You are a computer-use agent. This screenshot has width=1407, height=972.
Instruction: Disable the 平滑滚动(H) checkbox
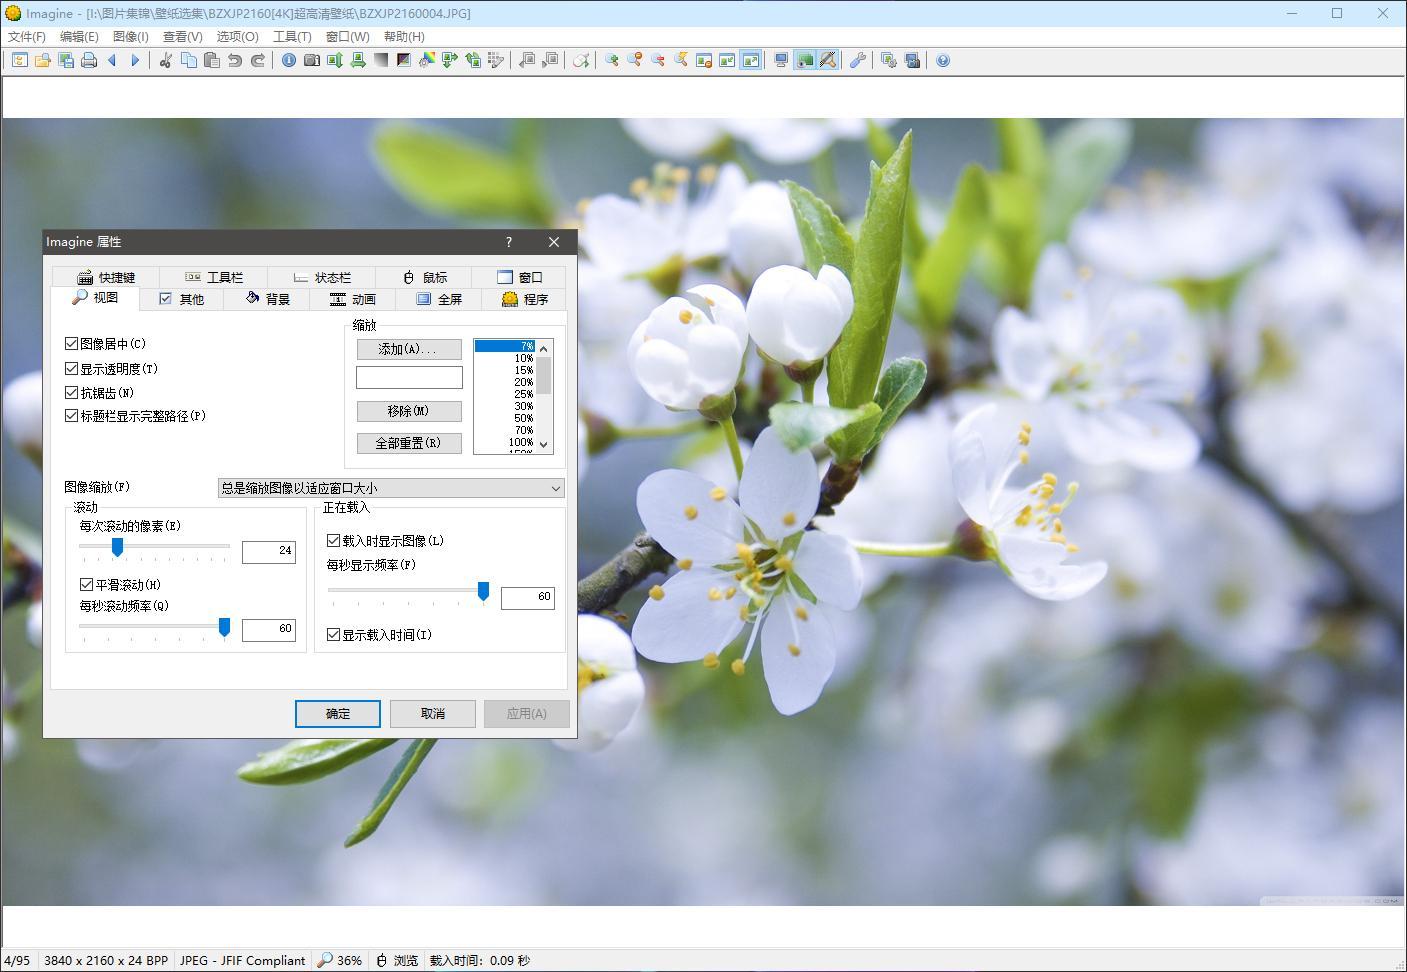coord(87,585)
